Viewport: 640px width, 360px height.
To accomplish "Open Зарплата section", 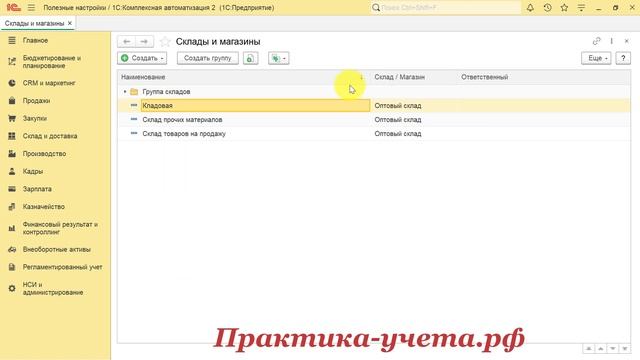I will tap(37, 189).
